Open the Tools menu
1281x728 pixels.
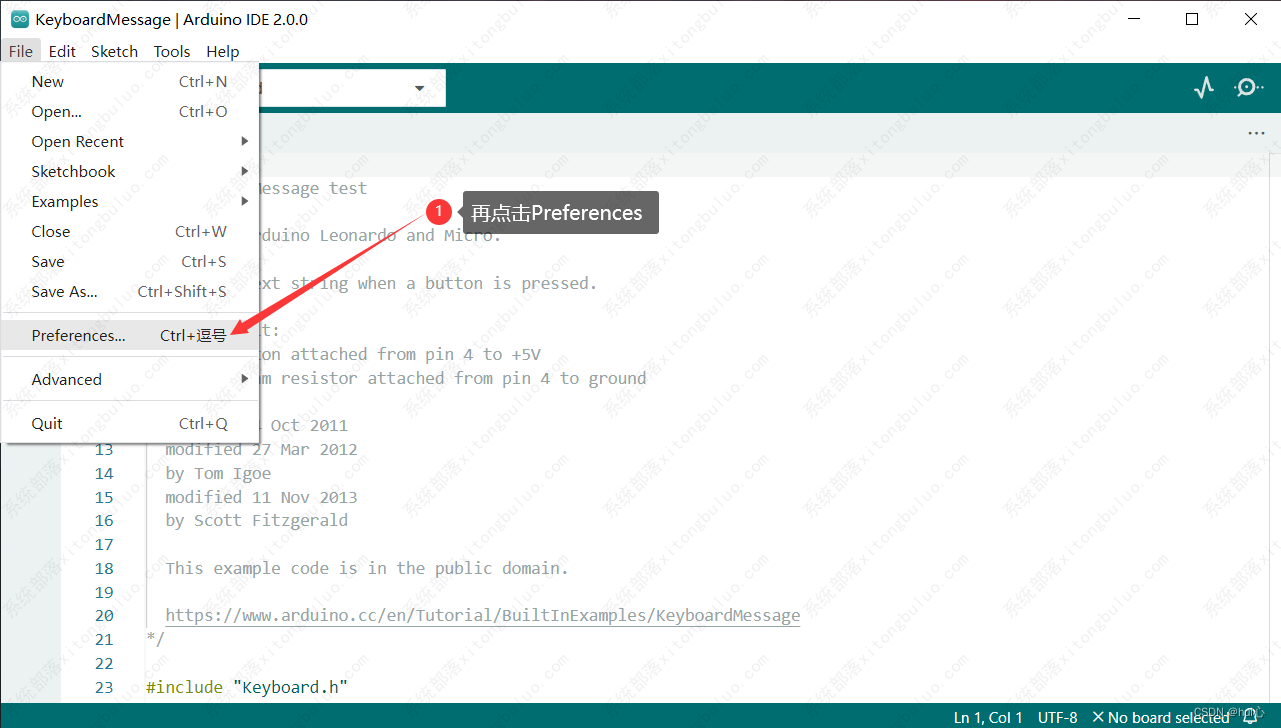pyautogui.click(x=171, y=51)
